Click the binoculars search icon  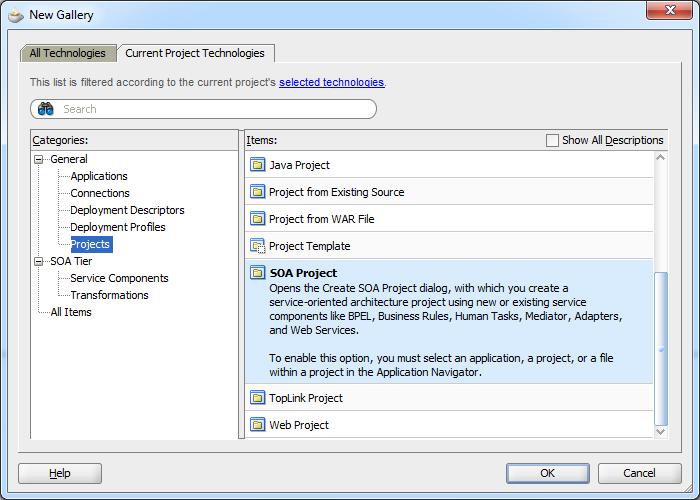pyautogui.click(x=46, y=109)
